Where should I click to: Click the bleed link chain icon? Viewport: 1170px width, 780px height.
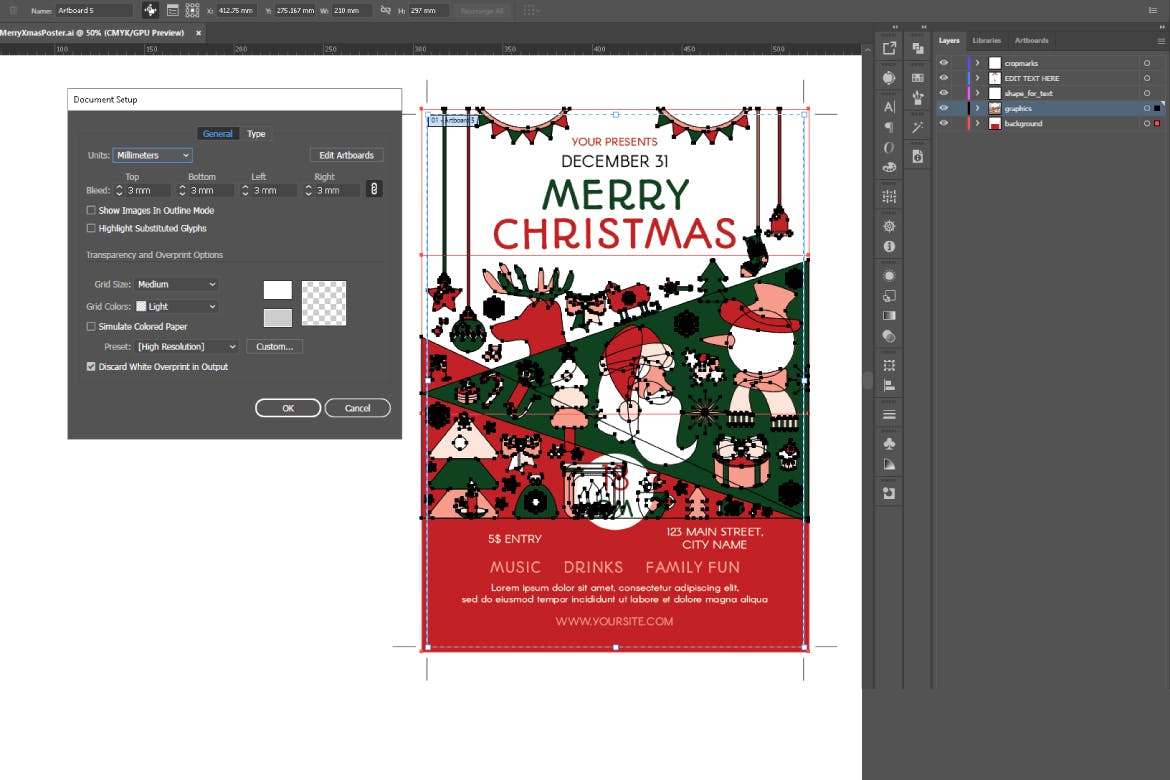[x=374, y=189]
